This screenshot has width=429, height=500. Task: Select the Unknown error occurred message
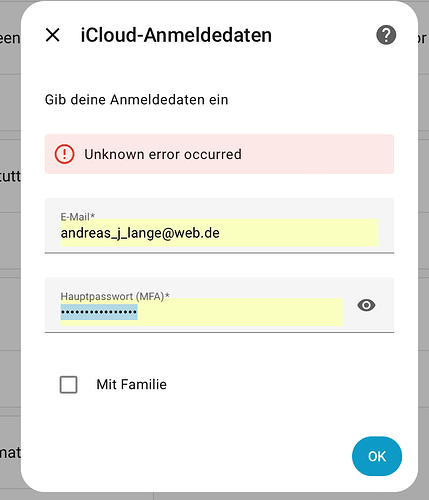pos(163,154)
